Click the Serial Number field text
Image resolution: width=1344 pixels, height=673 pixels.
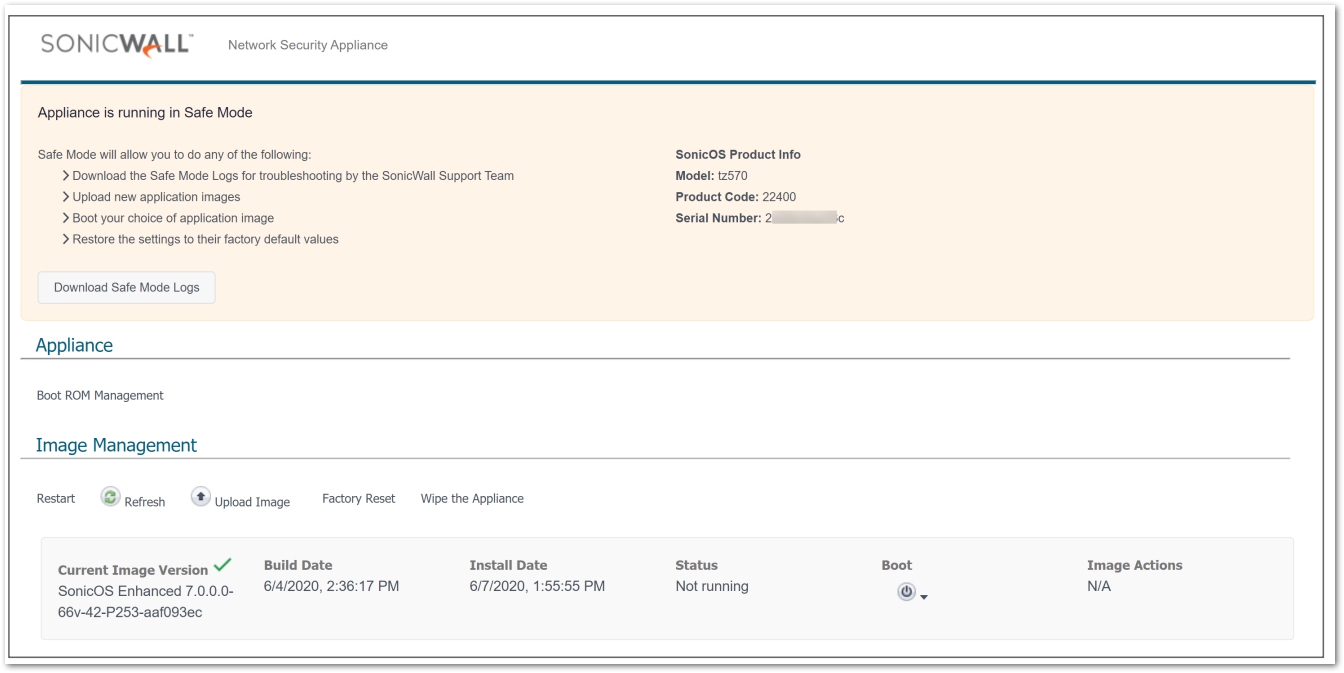(x=760, y=218)
